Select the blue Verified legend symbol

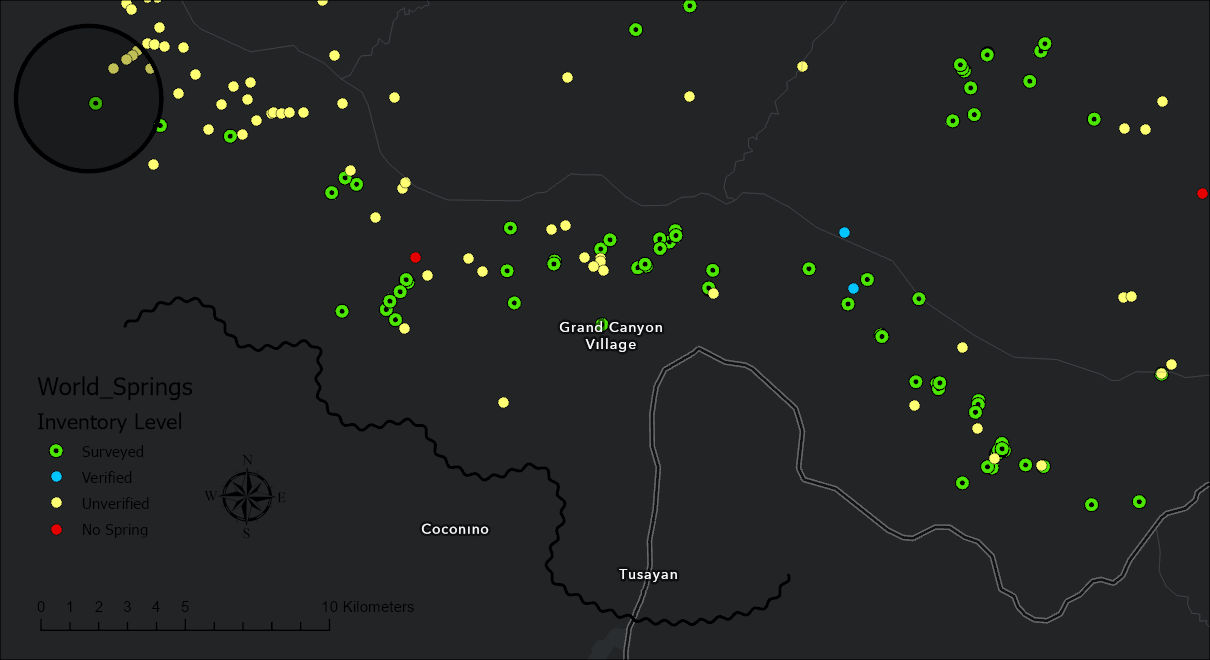pyautogui.click(x=57, y=478)
